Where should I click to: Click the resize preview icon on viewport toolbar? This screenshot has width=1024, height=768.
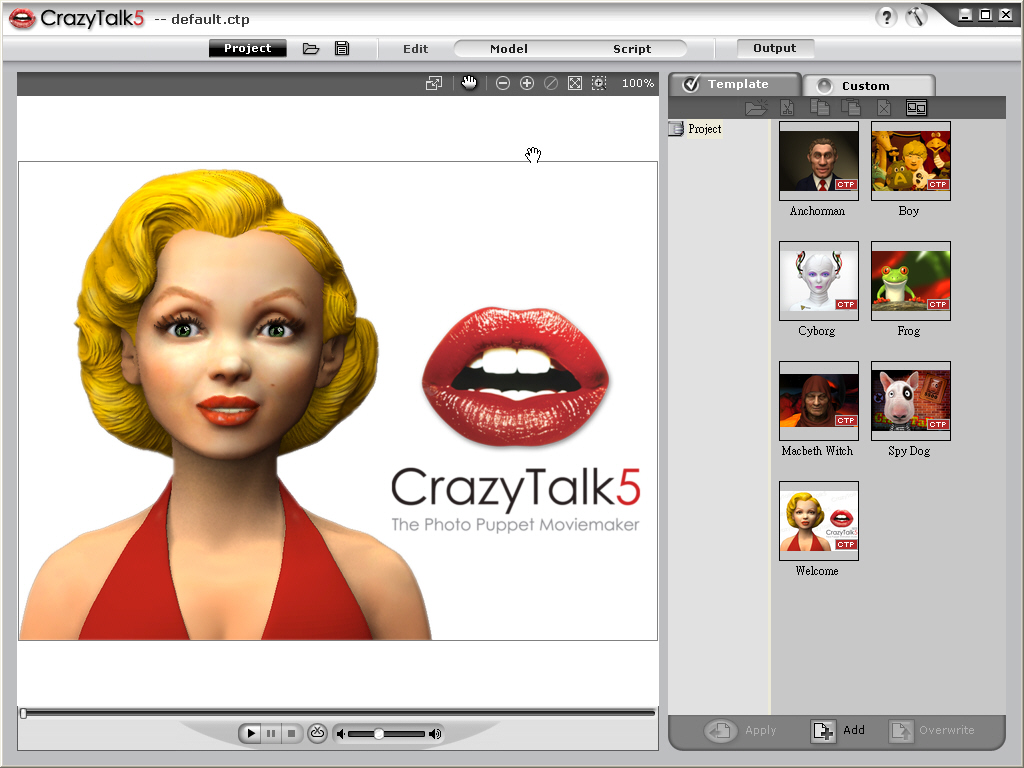coord(433,83)
